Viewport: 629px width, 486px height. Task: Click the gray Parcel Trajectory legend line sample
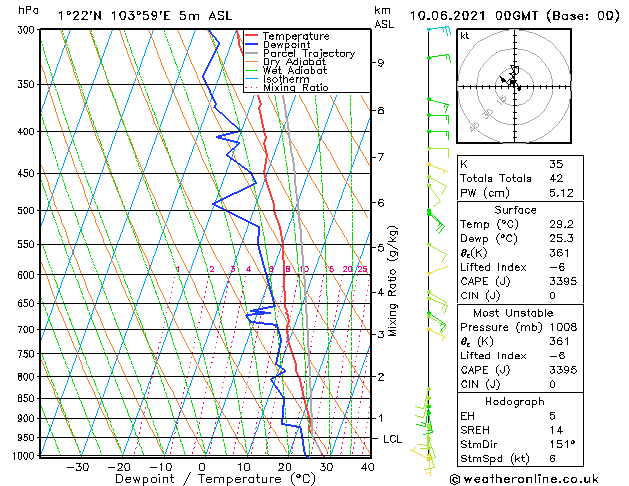point(252,53)
